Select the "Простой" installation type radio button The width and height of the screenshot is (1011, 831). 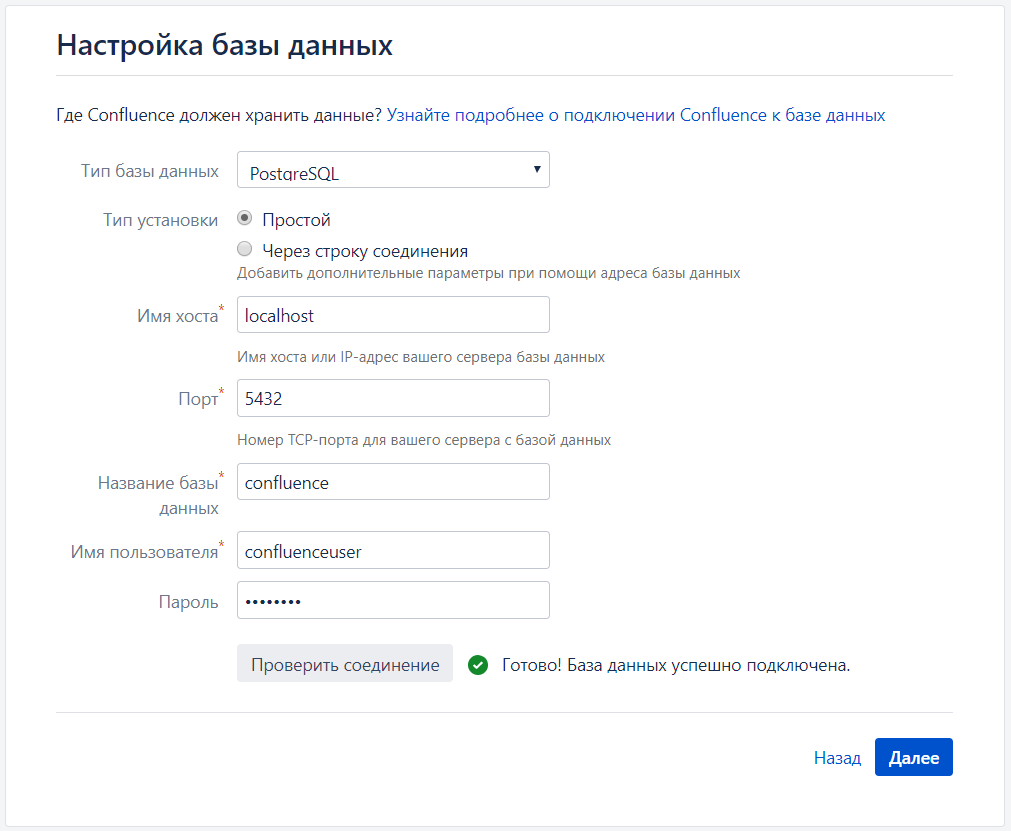point(245,219)
